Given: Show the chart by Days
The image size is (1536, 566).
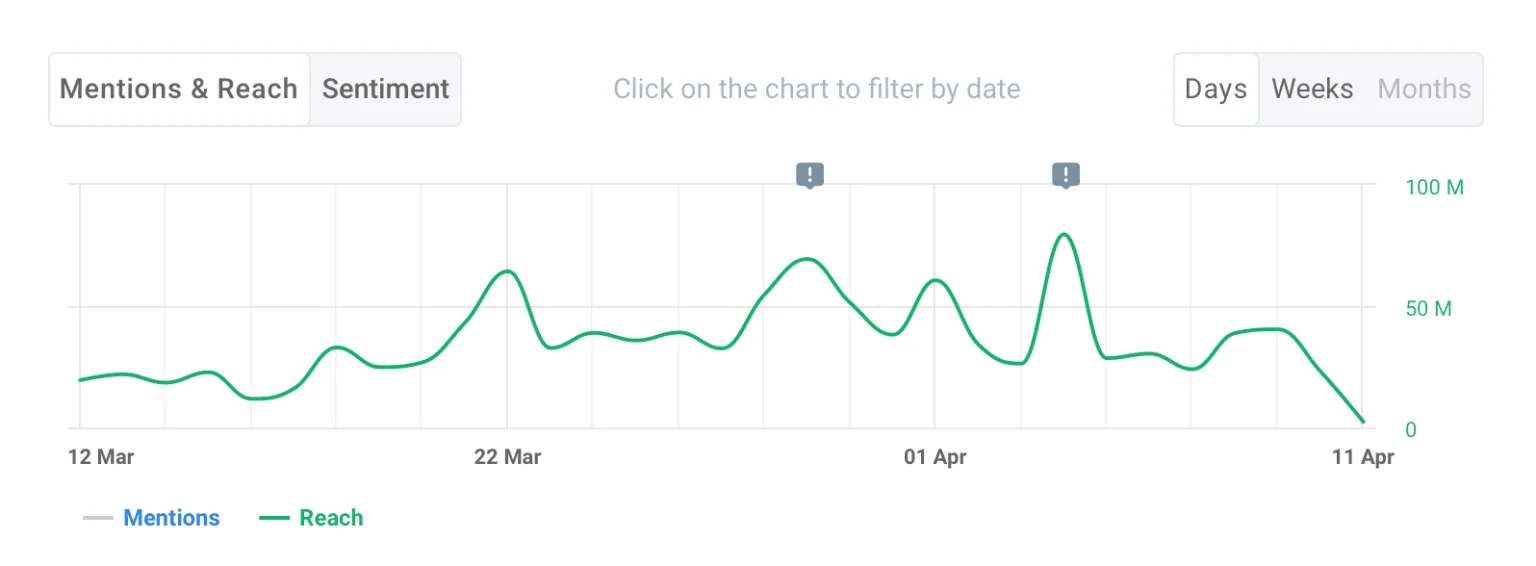Looking at the screenshot, I should point(1215,89).
